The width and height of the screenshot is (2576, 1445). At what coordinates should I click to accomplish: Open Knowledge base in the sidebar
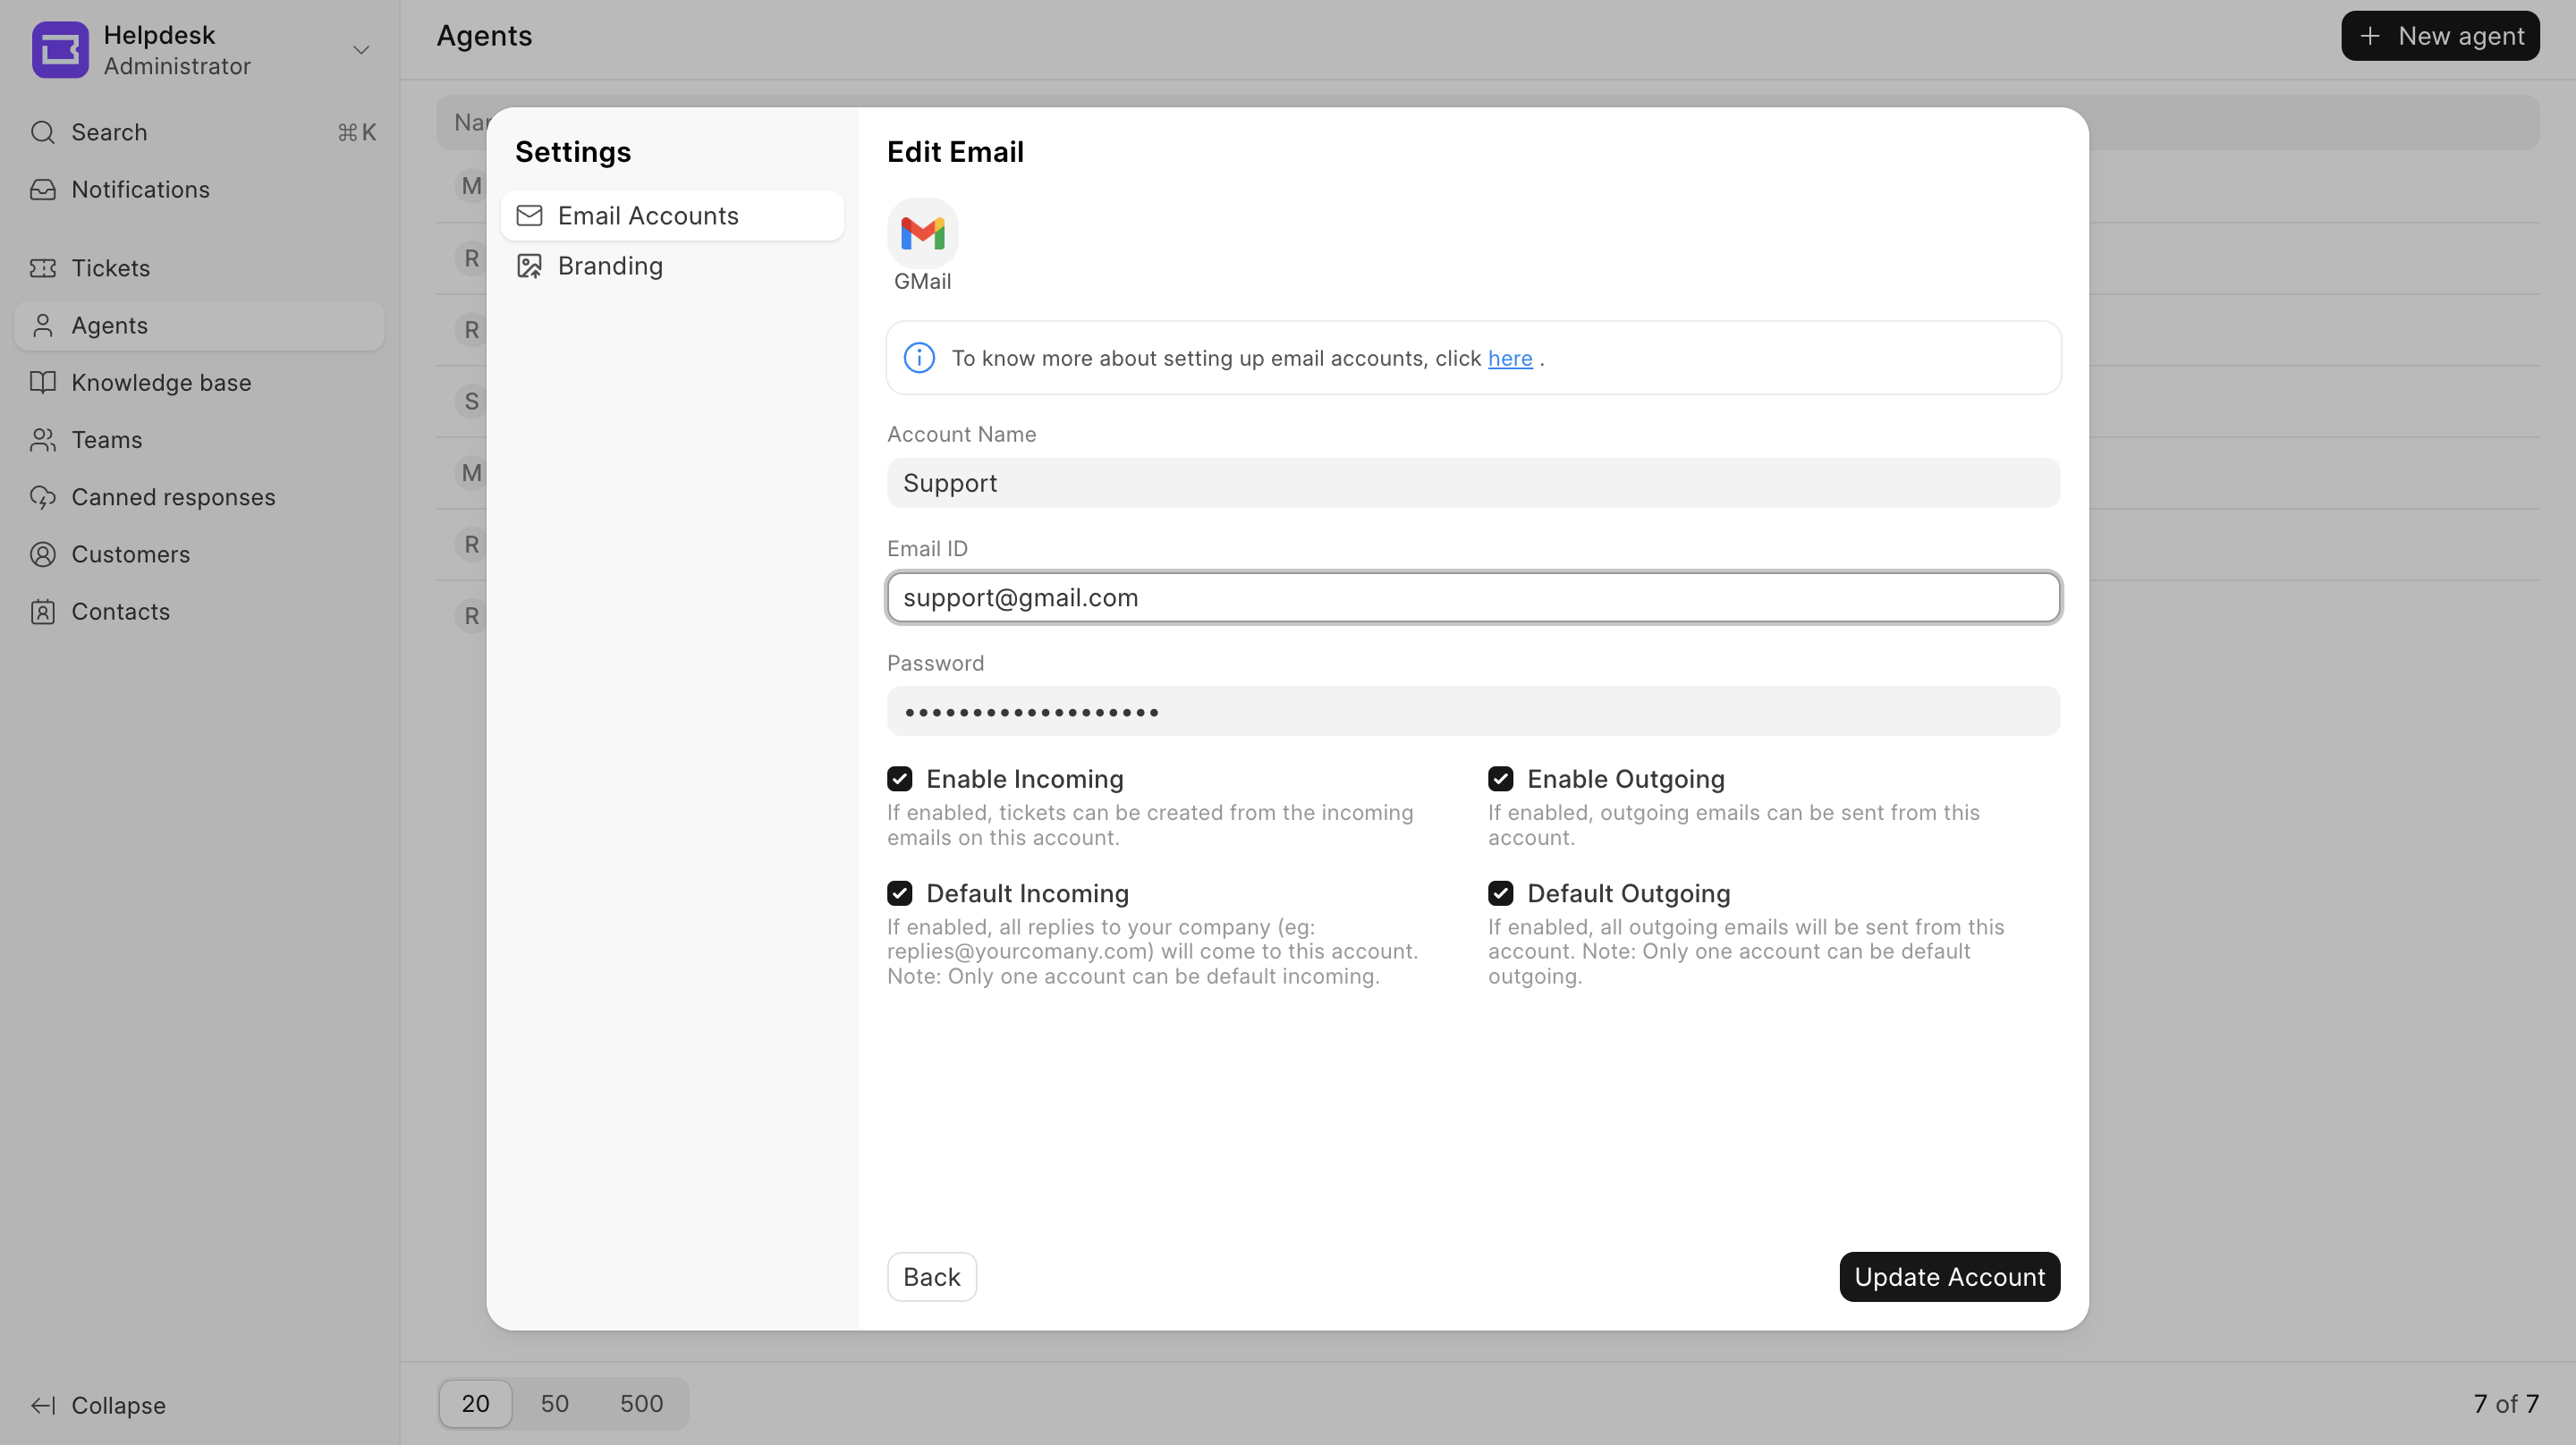click(x=199, y=382)
